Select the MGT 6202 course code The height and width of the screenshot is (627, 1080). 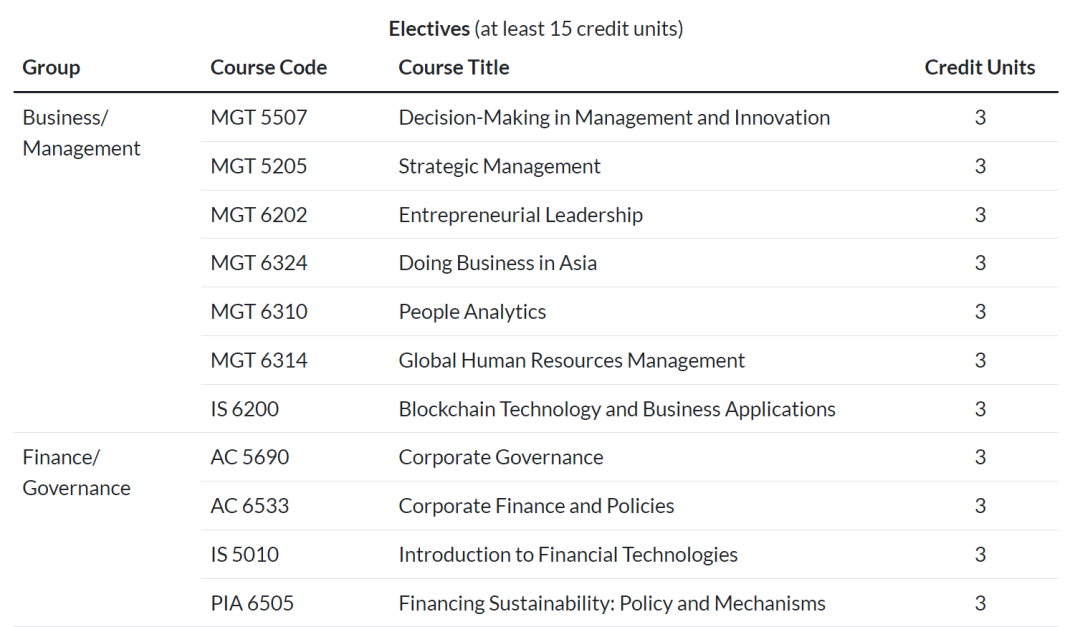pyautogui.click(x=259, y=215)
